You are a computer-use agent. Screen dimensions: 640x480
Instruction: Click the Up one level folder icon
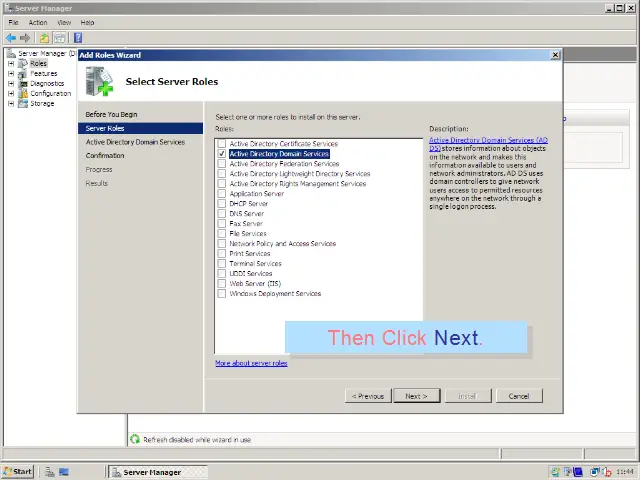click(x=44, y=38)
